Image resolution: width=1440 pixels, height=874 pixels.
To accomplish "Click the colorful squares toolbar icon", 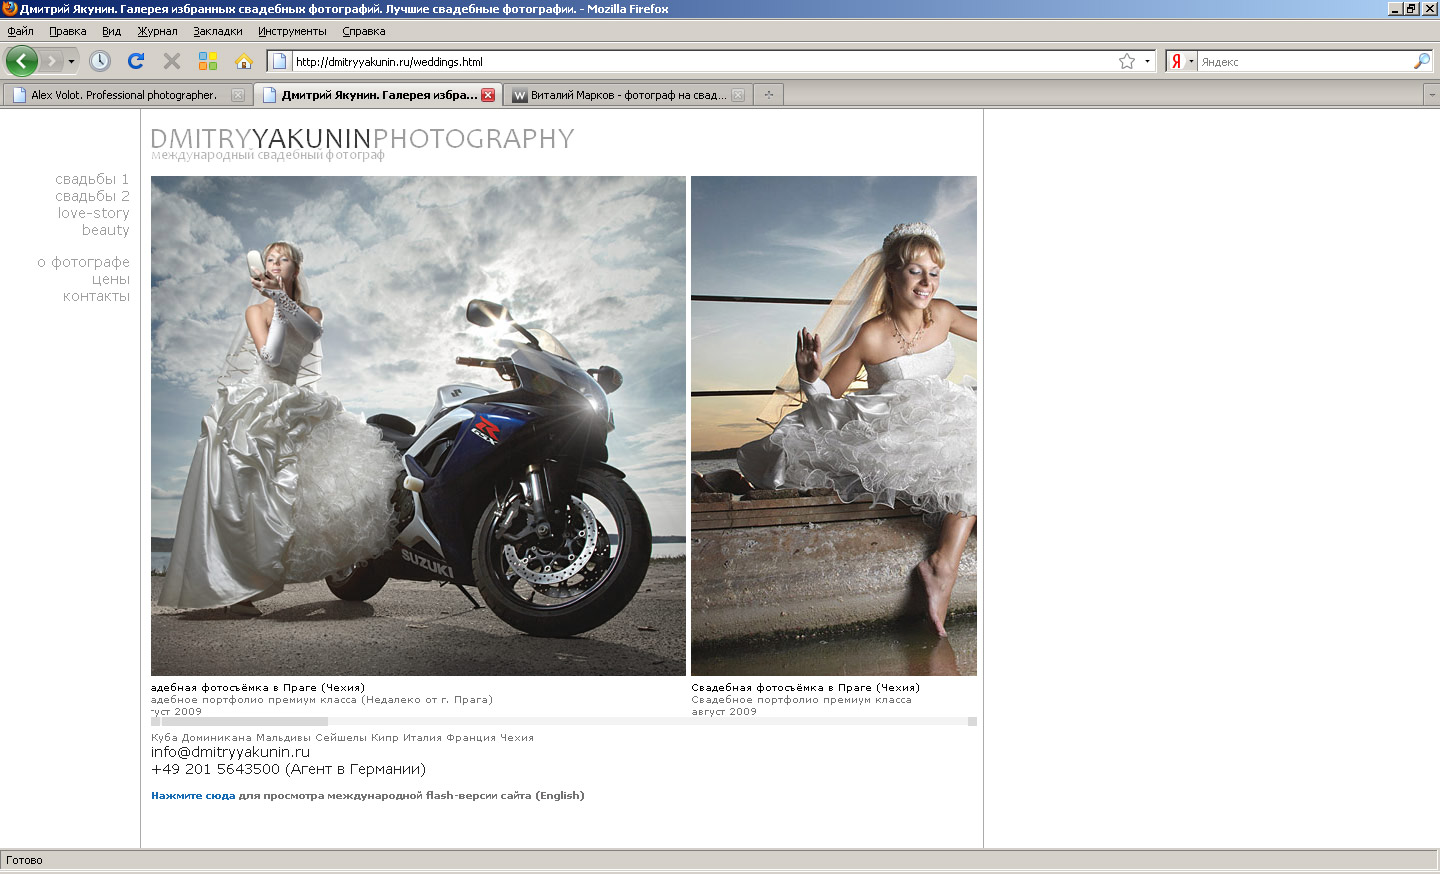I will click(x=208, y=61).
